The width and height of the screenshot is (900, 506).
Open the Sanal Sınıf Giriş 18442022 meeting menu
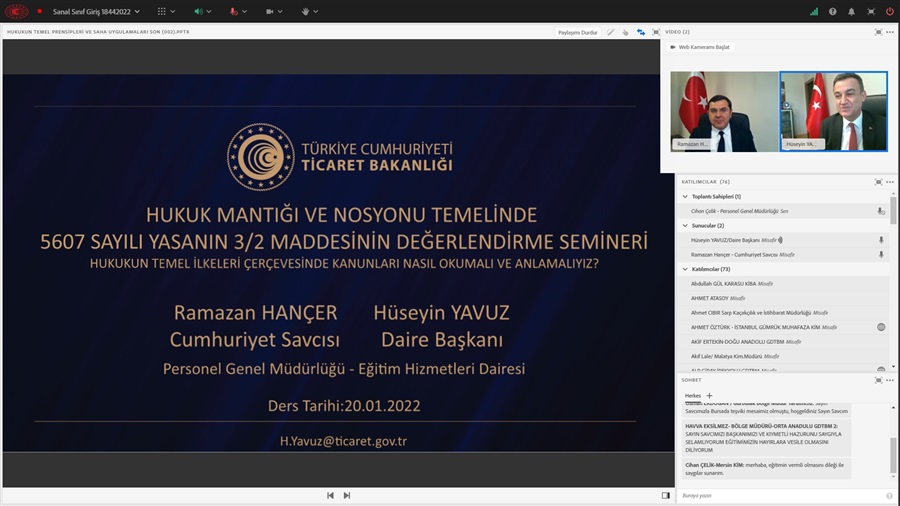(x=96, y=11)
